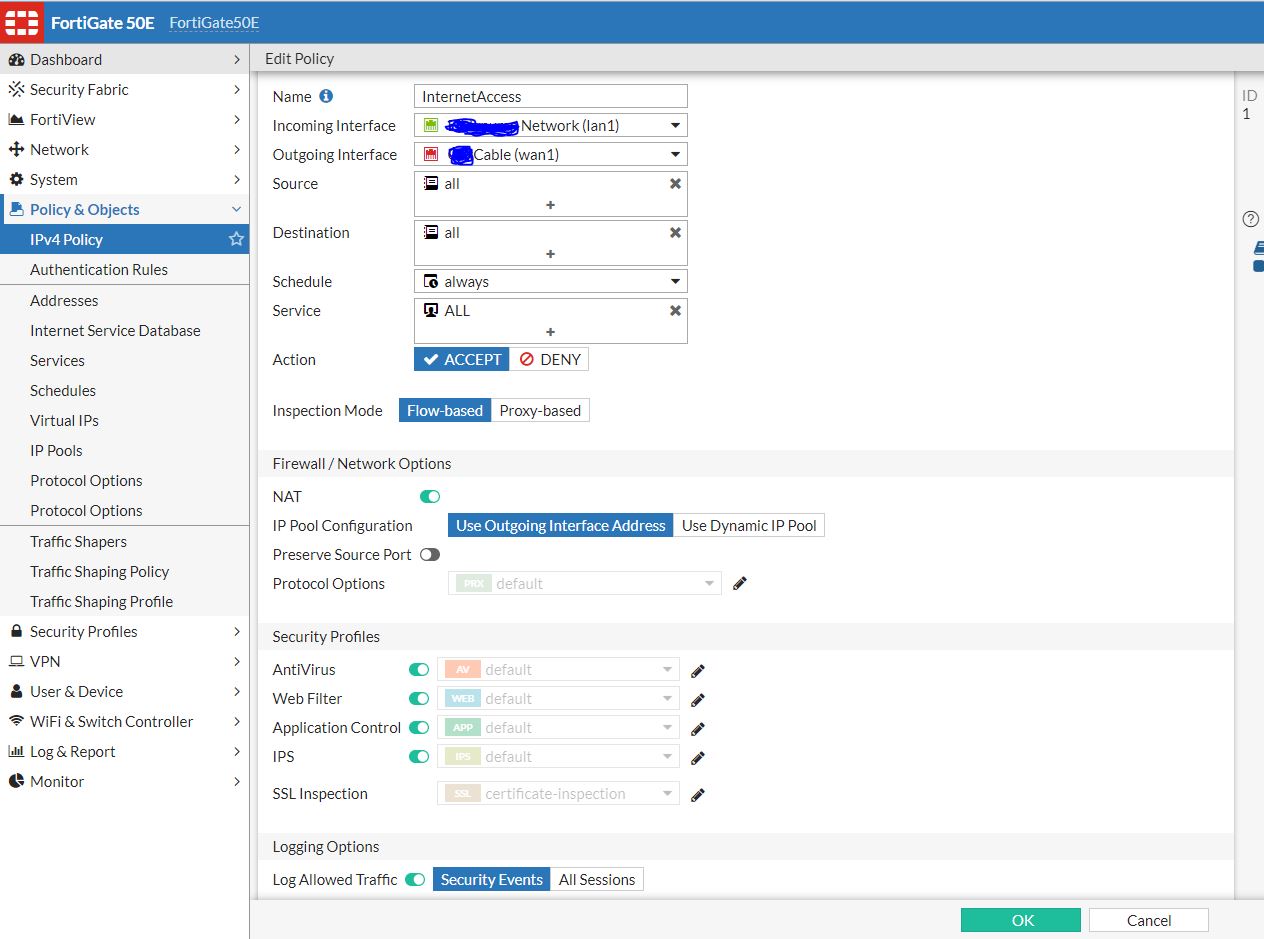
Task: Click the Monitor pie chart icon
Action: (x=16, y=782)
